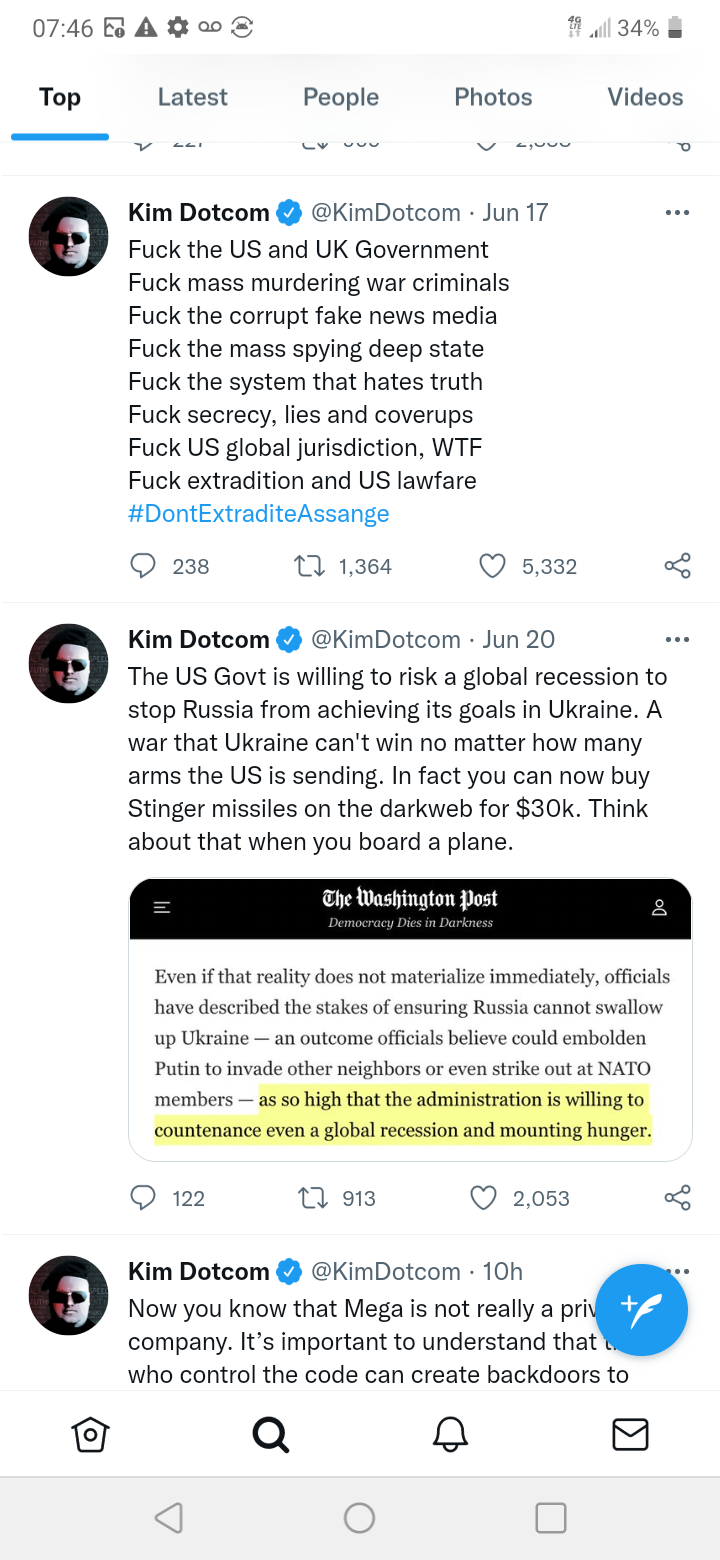This screenshot has width=720, height=1560.
Task: Share the Jun 17 tweet
Action: pyautogui.click(x=677, y=566)
